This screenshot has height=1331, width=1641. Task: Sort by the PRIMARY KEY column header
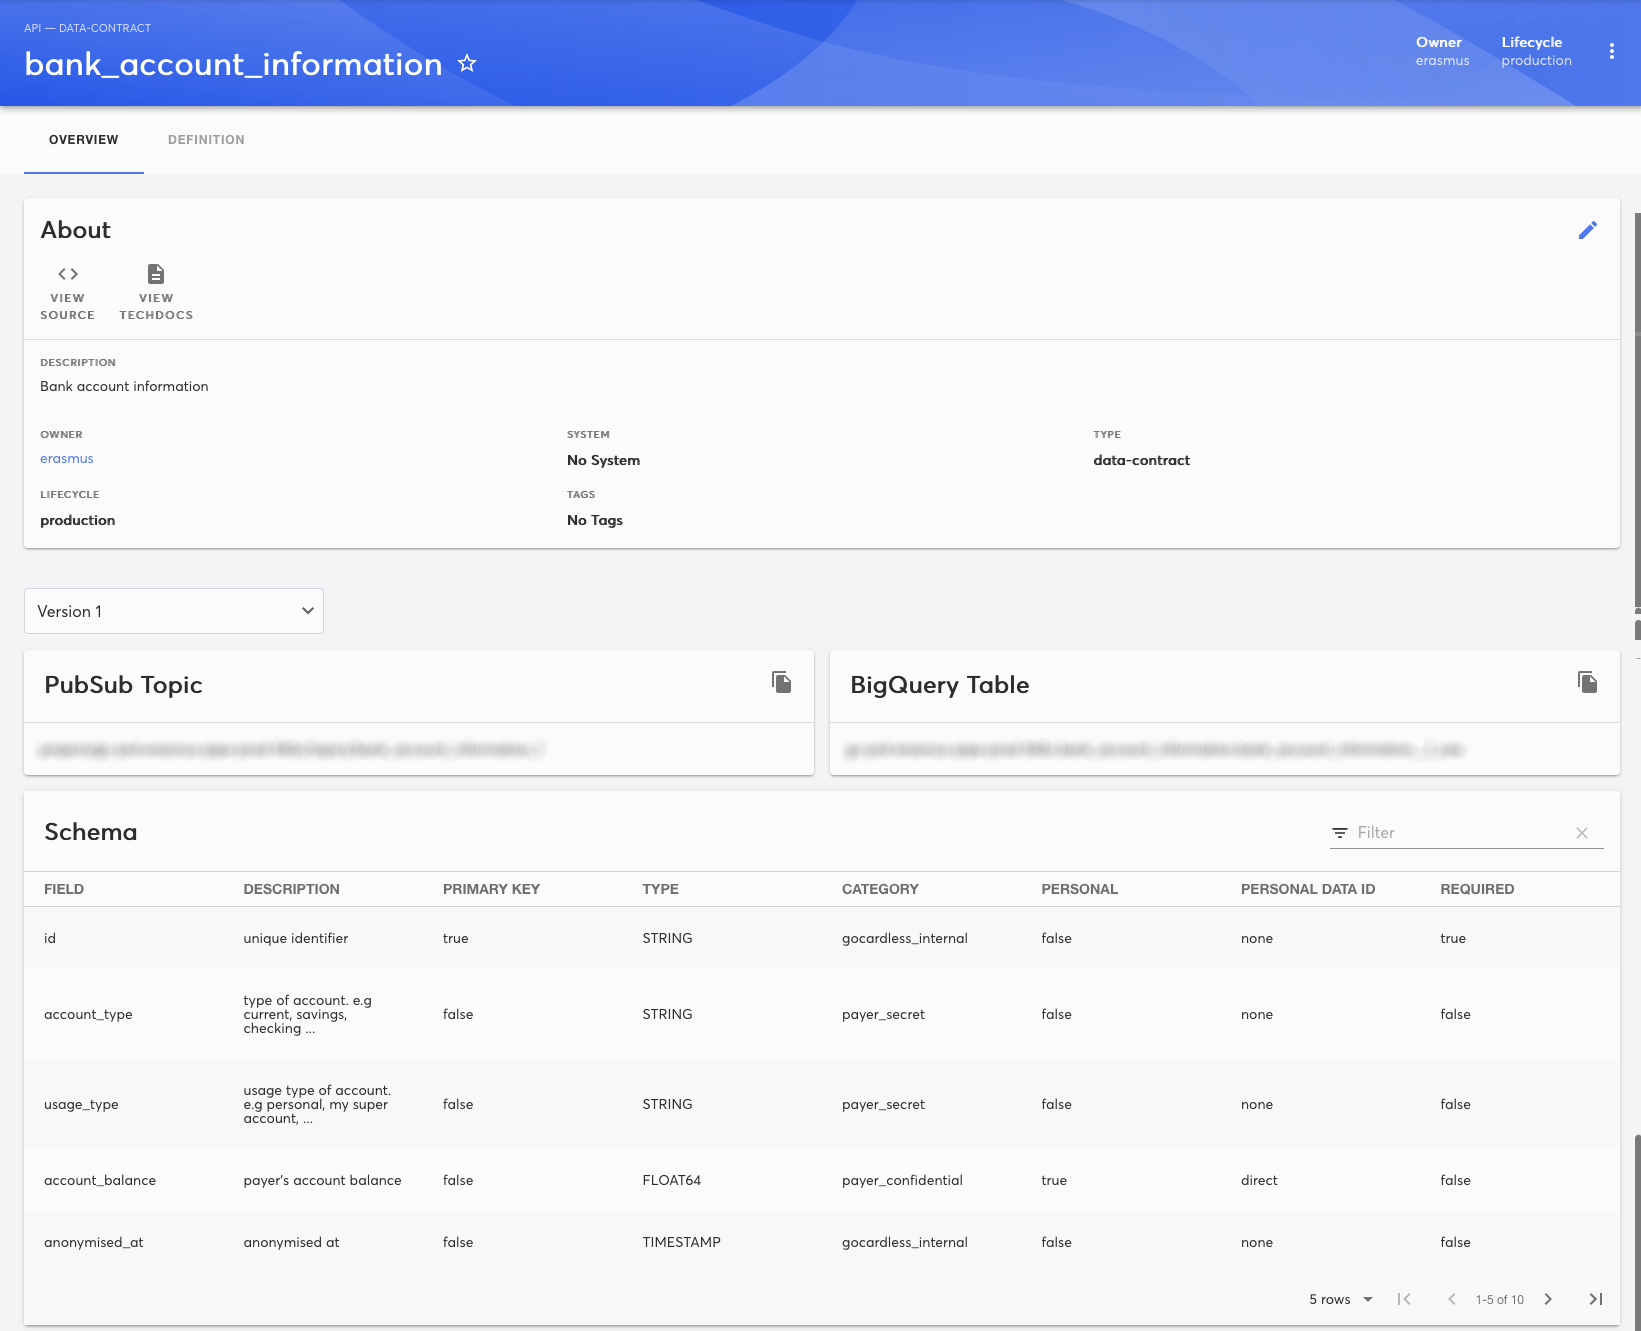point(491,889)
